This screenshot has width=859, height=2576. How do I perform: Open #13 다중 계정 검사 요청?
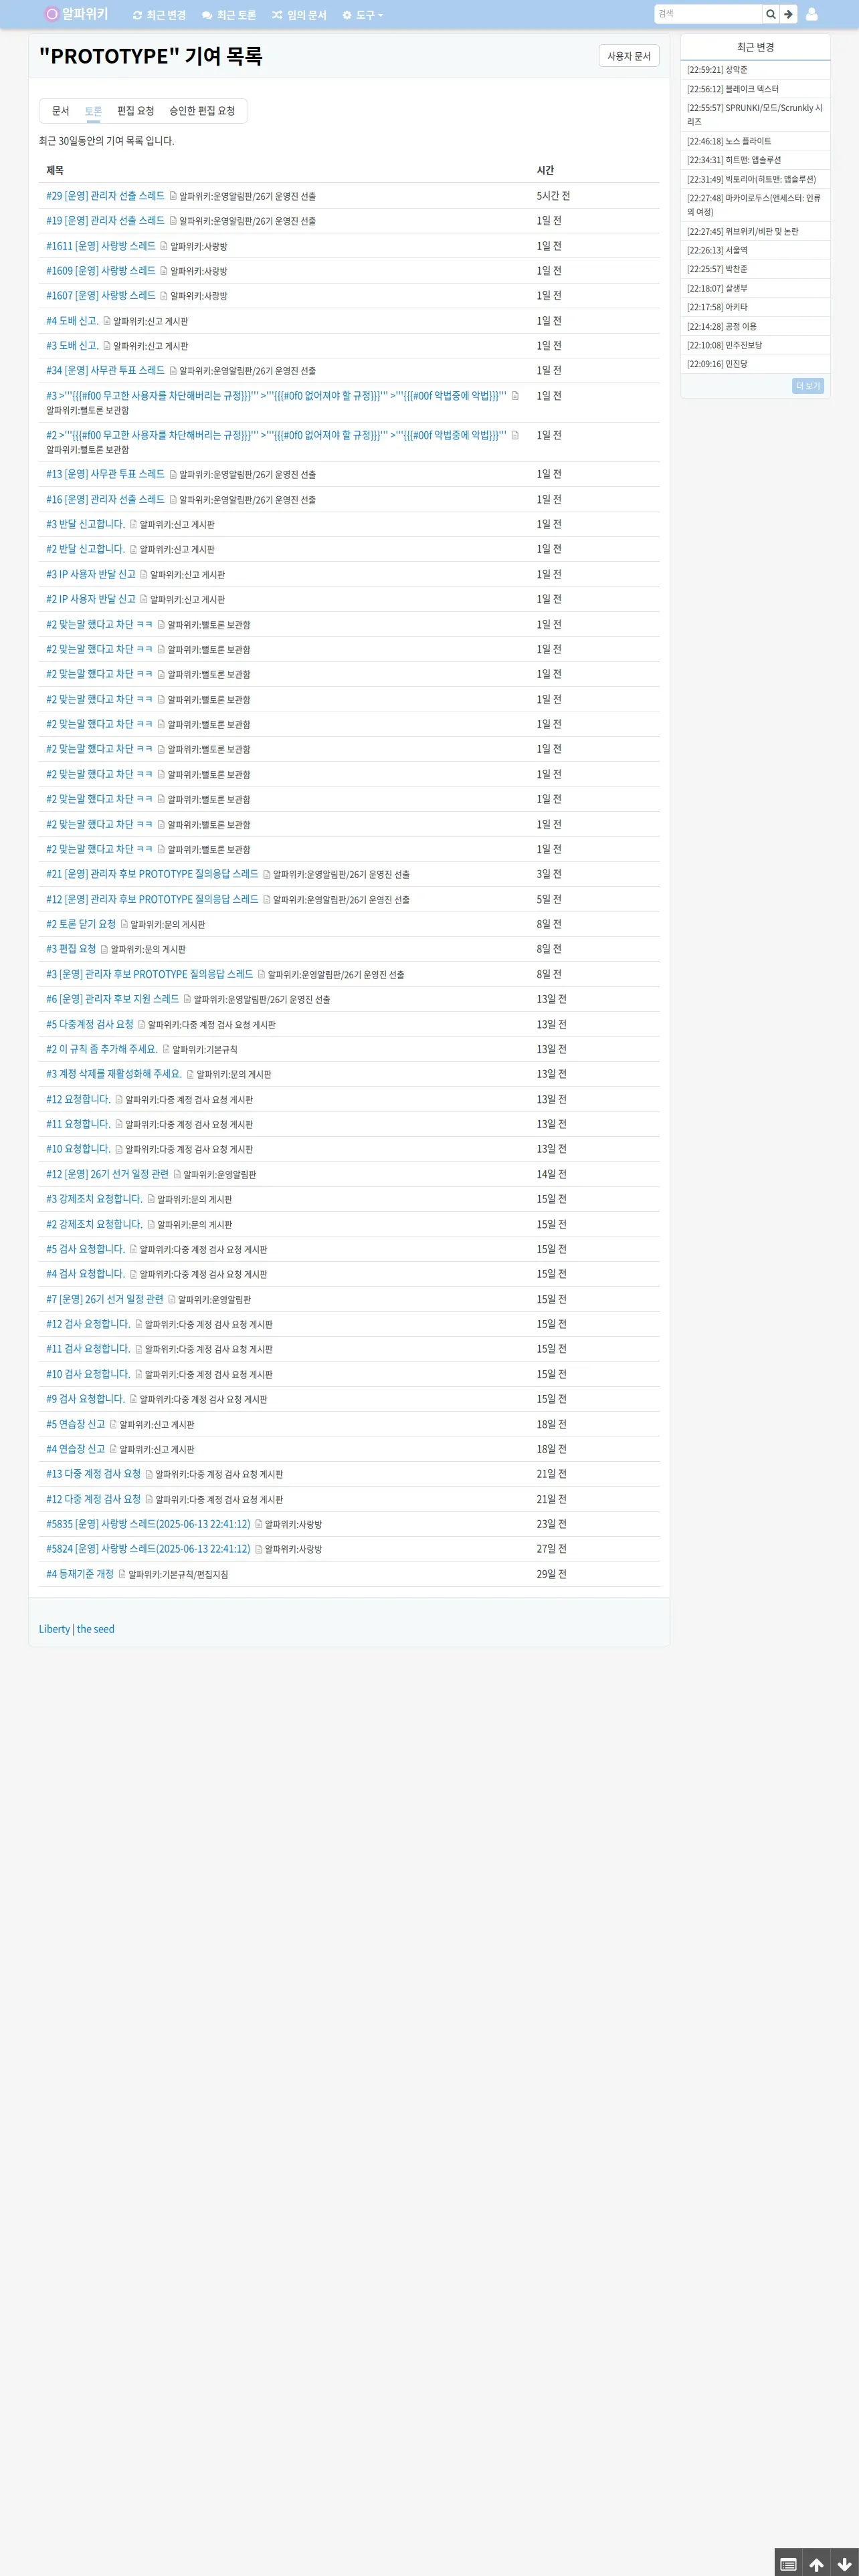(93, 1474)
